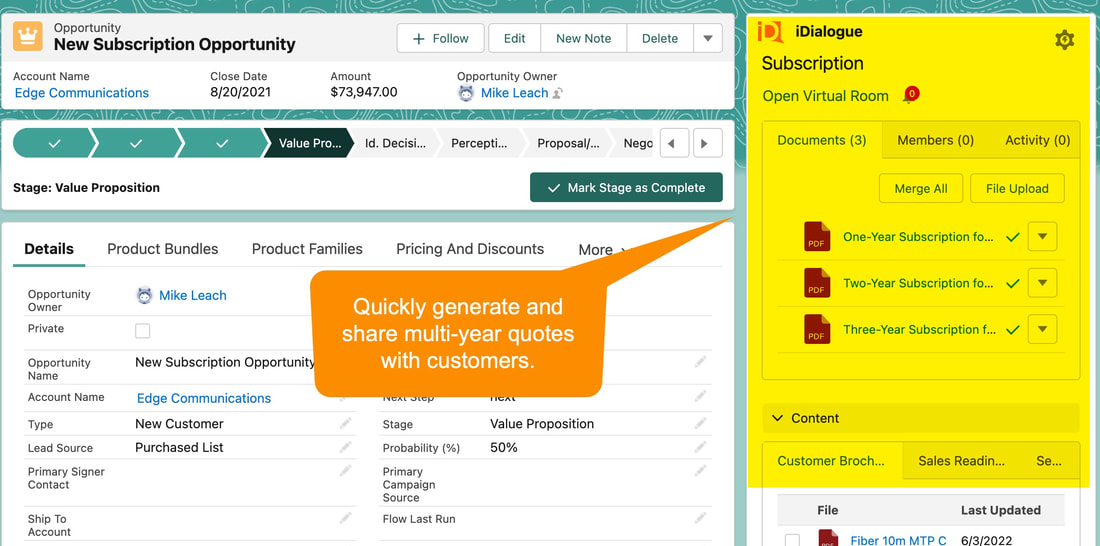This screenshot has width=1100, height=546.
Task: Open Sales Reading content tab
Action: coord(961,461)
